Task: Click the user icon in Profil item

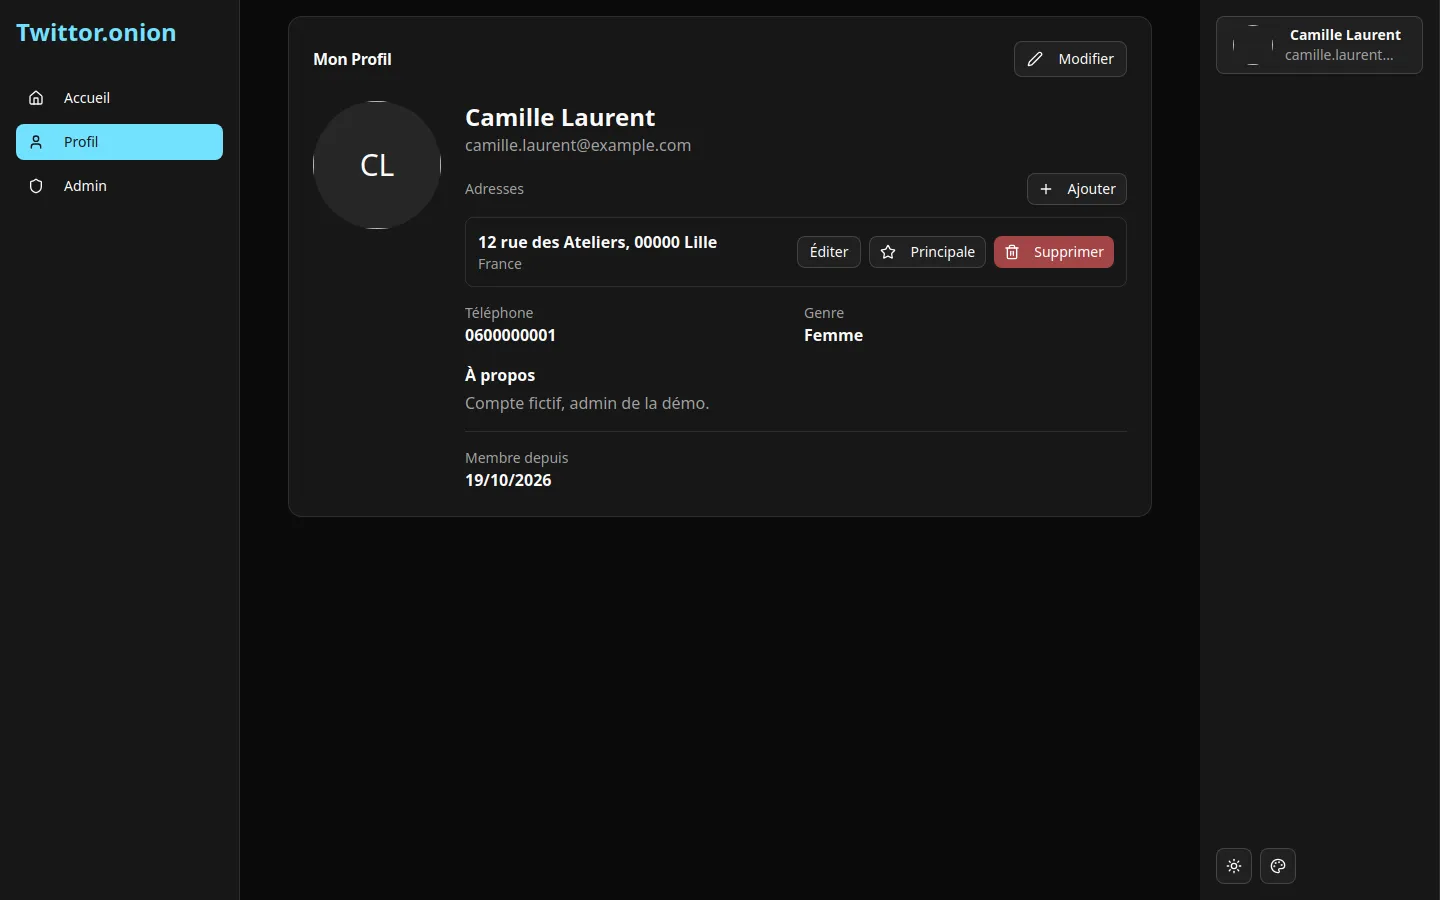Action: click(36, 142)
